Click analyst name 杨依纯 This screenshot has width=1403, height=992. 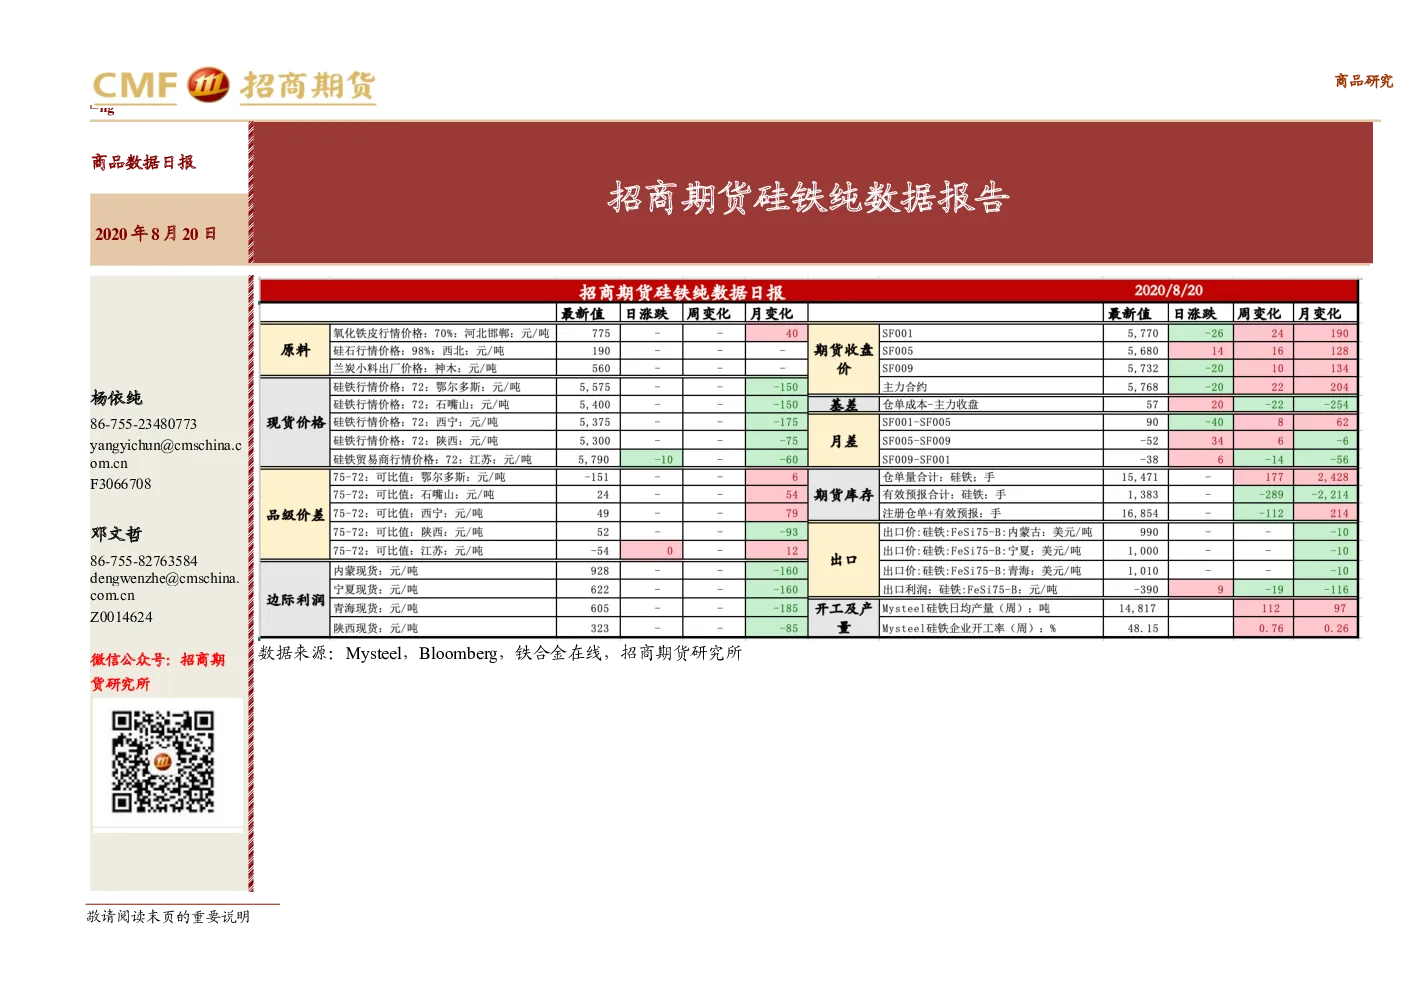117,398
